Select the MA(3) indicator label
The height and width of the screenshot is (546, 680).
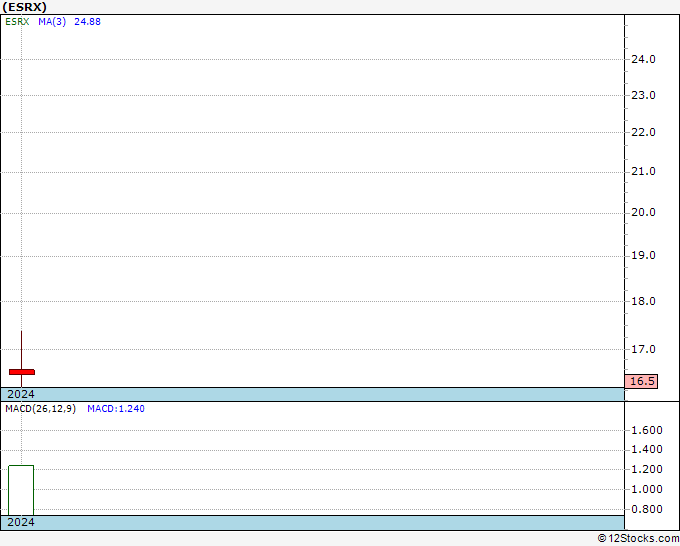(x=52, y=22)
